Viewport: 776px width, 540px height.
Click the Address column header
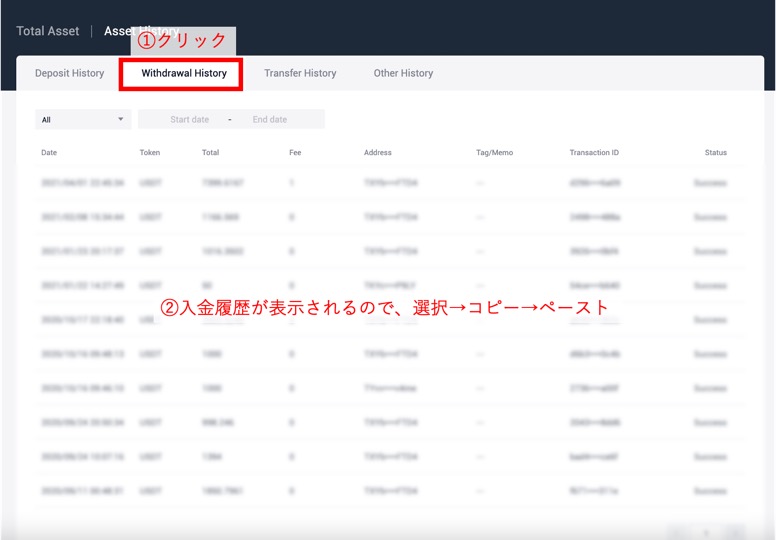(378, 152)
